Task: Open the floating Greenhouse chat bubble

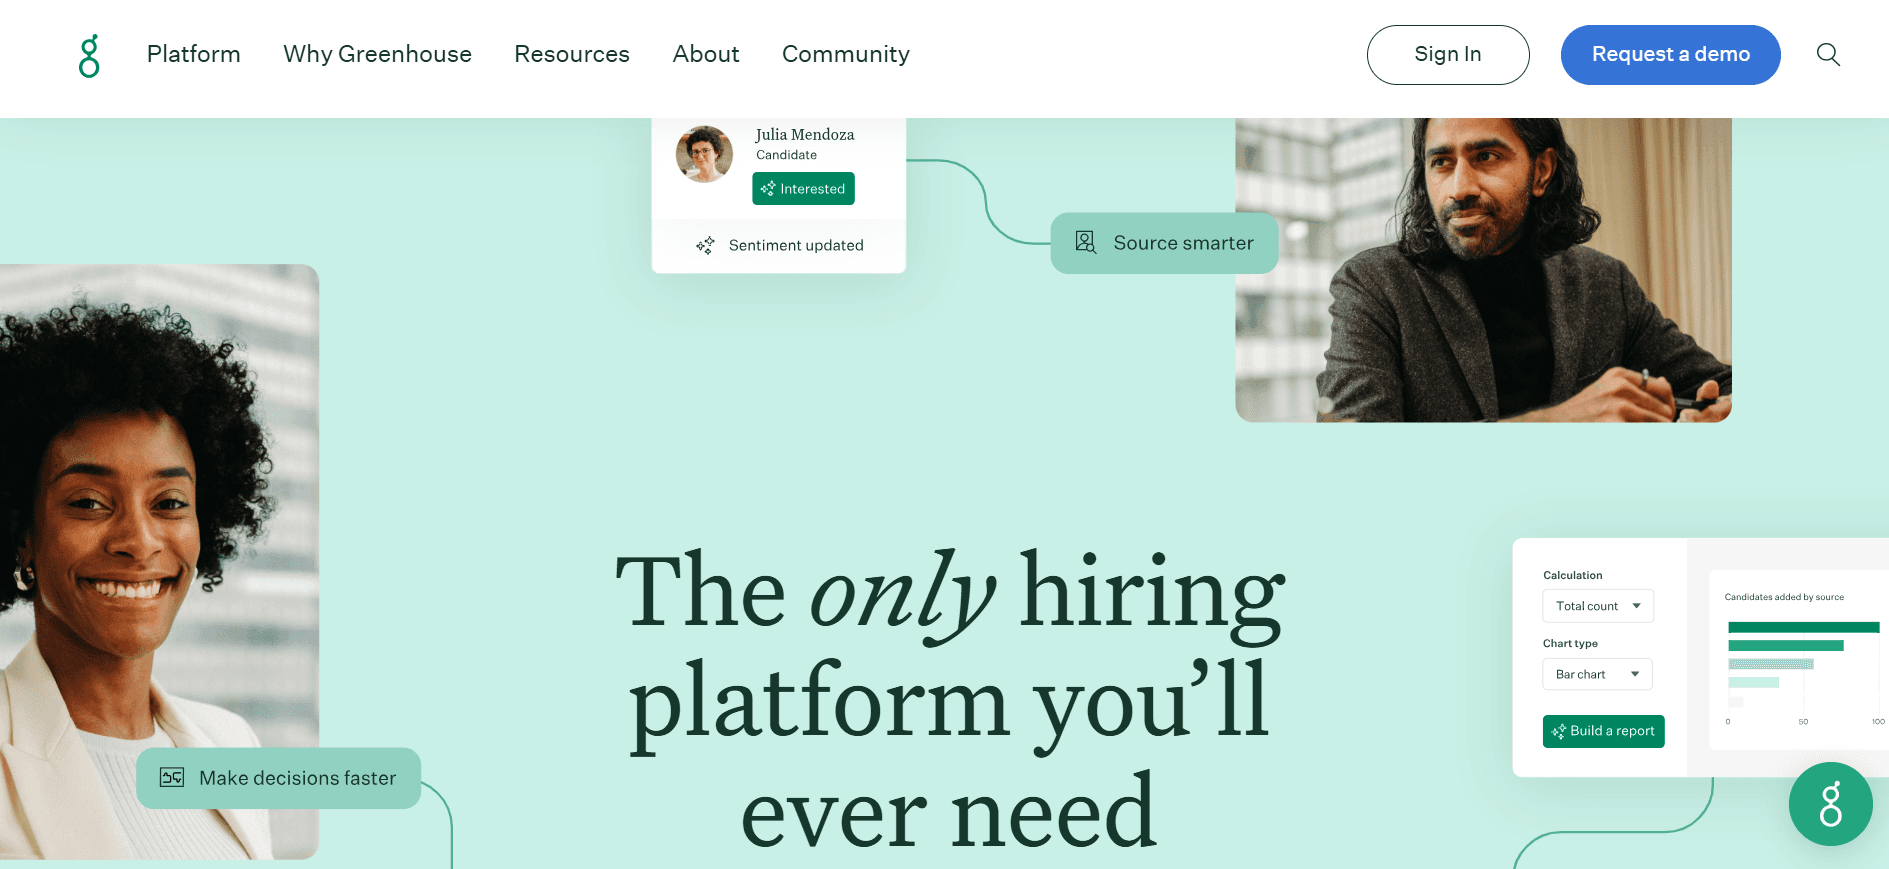Action: [1830, 804]
